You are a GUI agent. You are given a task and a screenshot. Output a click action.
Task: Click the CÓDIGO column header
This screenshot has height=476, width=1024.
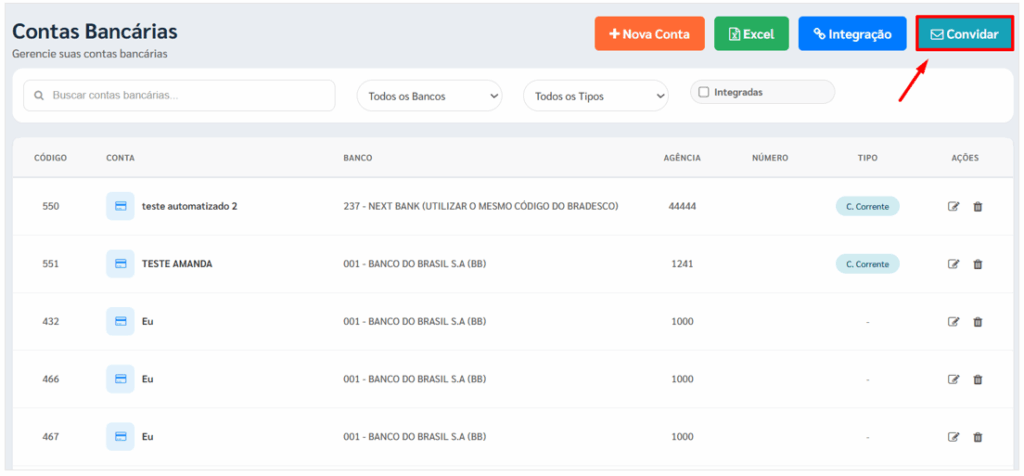pos(50,158)
